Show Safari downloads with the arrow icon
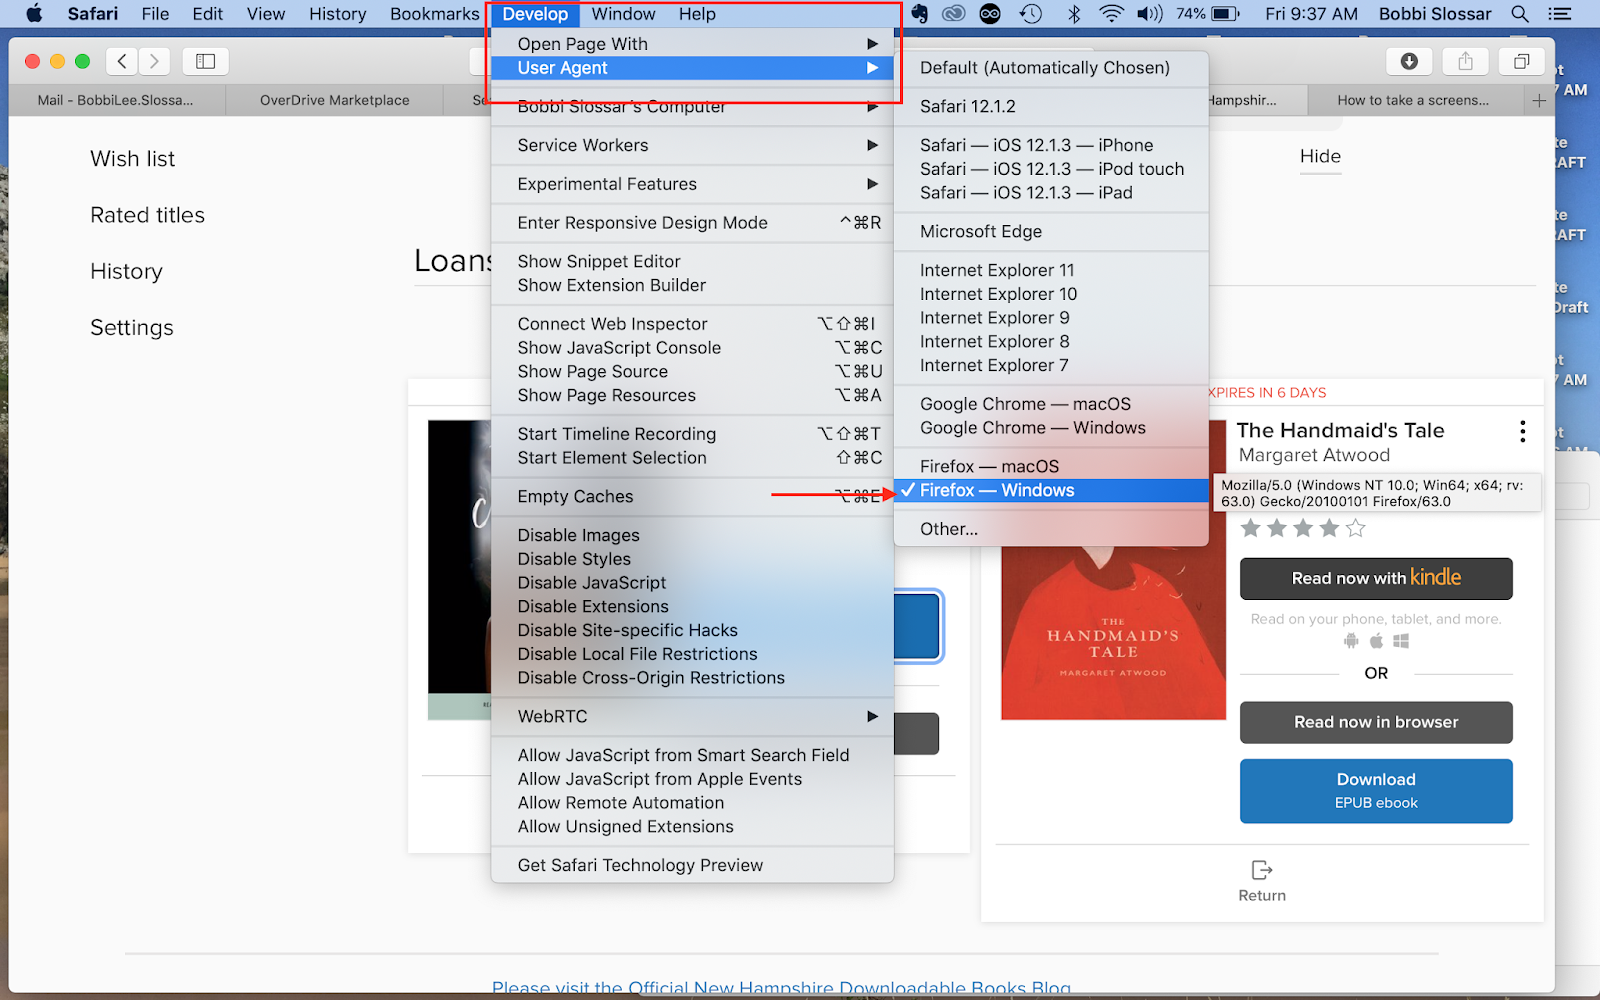This screenshot has height=1000, width=1600. click(1409, 61)
